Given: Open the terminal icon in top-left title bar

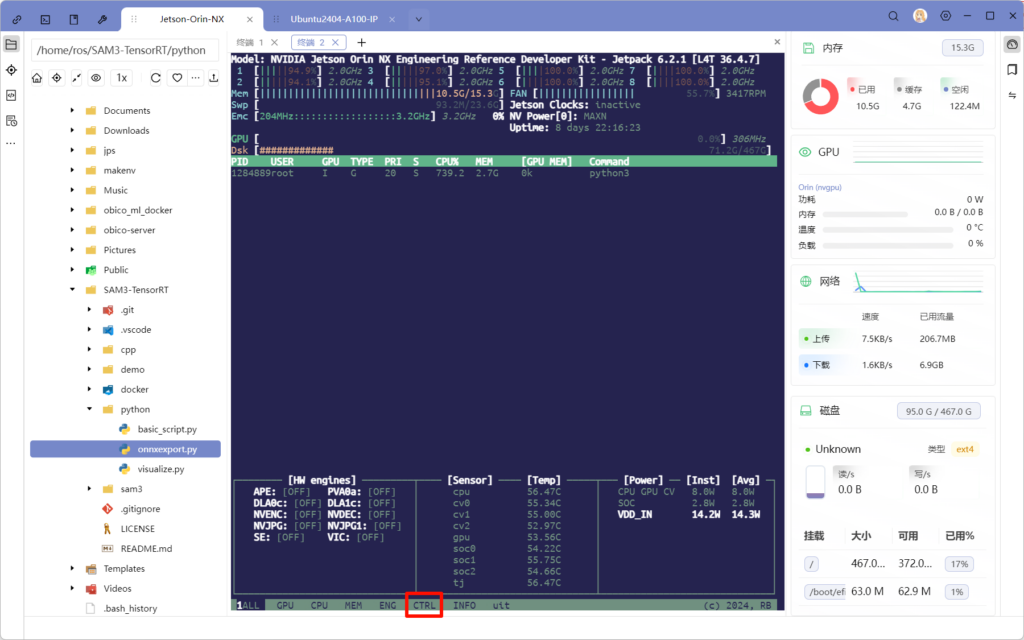Looking at the screenshot, I should tap(46, 19).
